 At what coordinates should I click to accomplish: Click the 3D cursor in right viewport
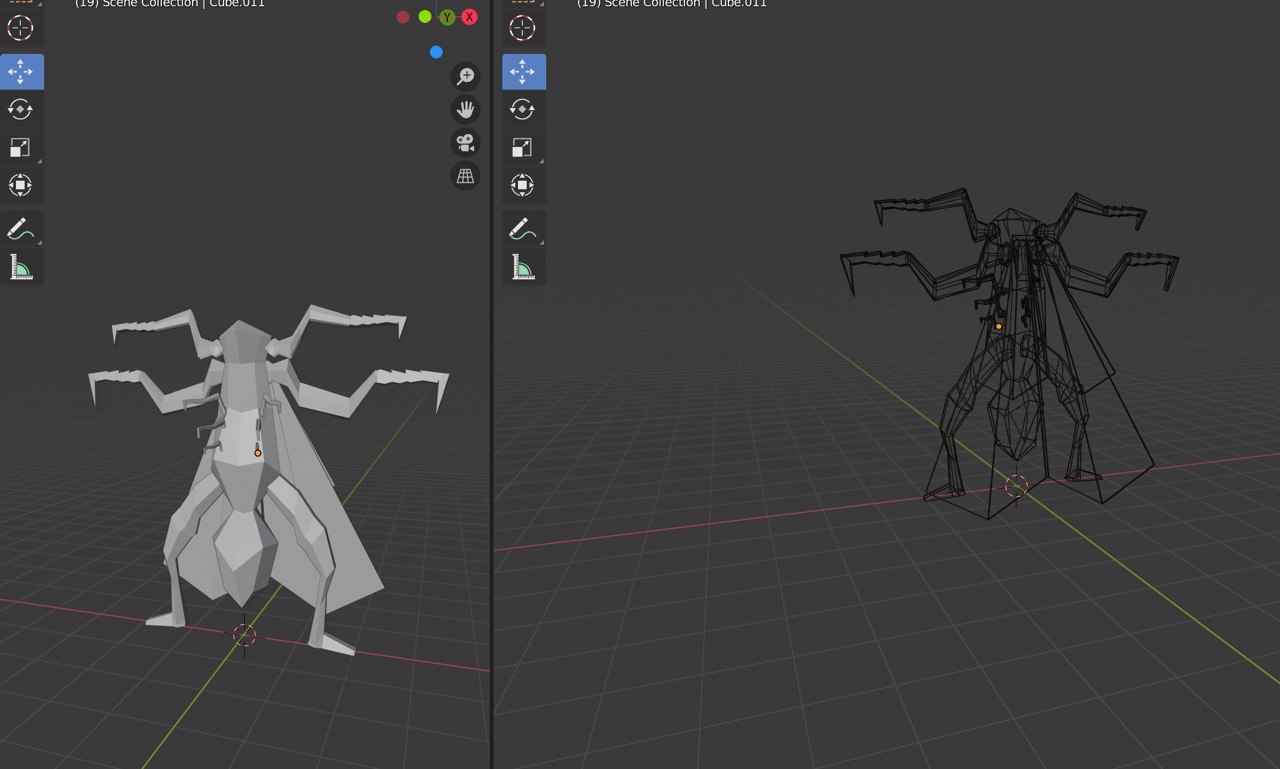(1016, 486)
